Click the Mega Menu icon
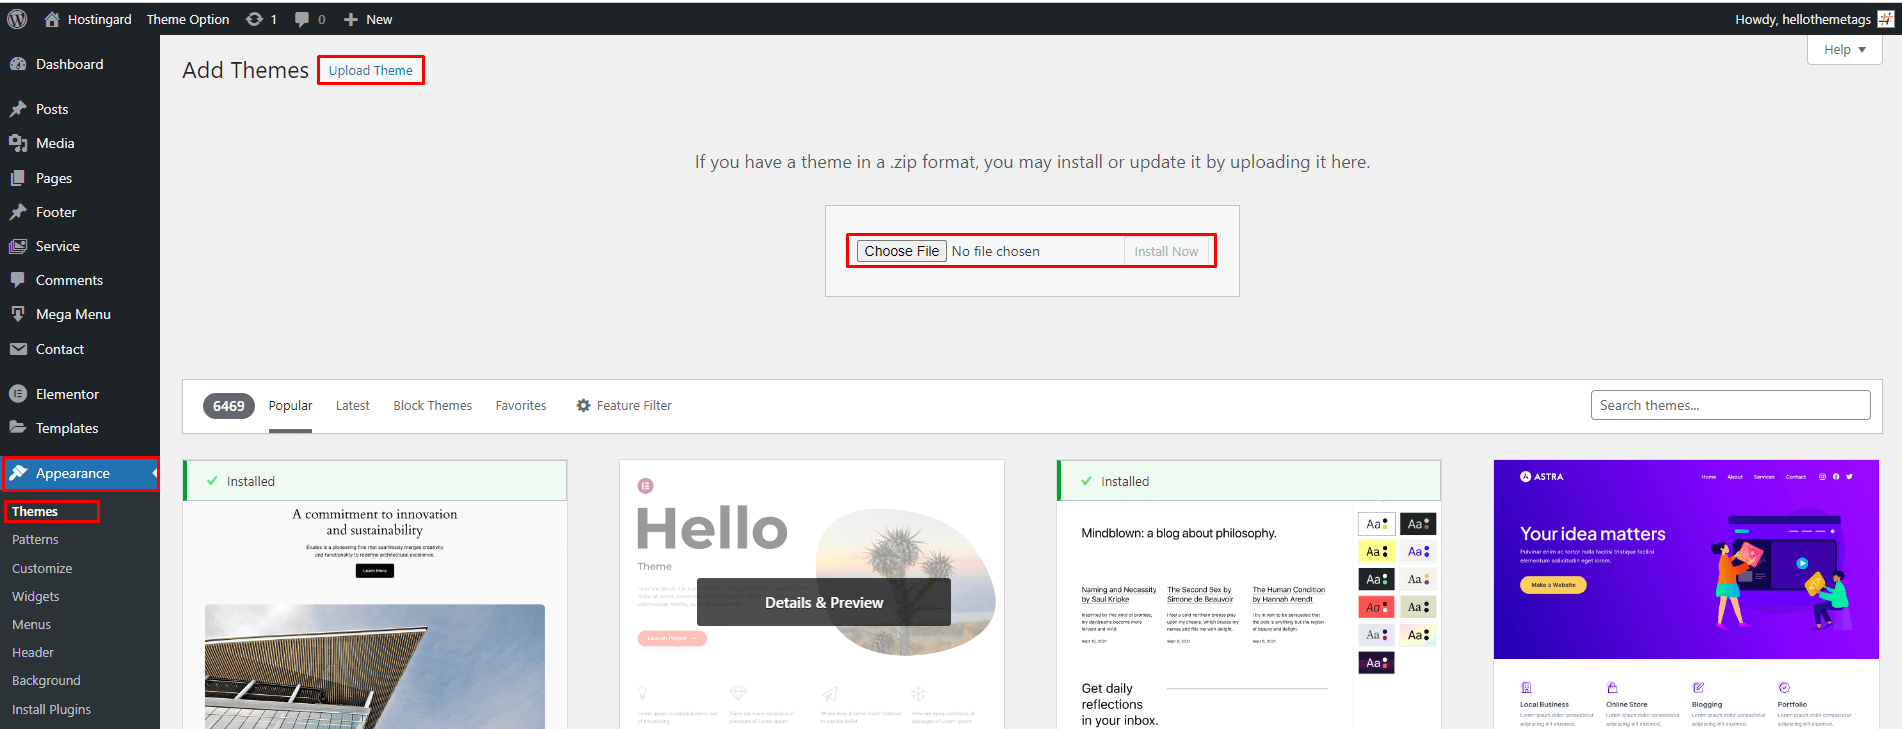Image resolution: width=1902 pixels, height=729 pixels. point(18,314)
